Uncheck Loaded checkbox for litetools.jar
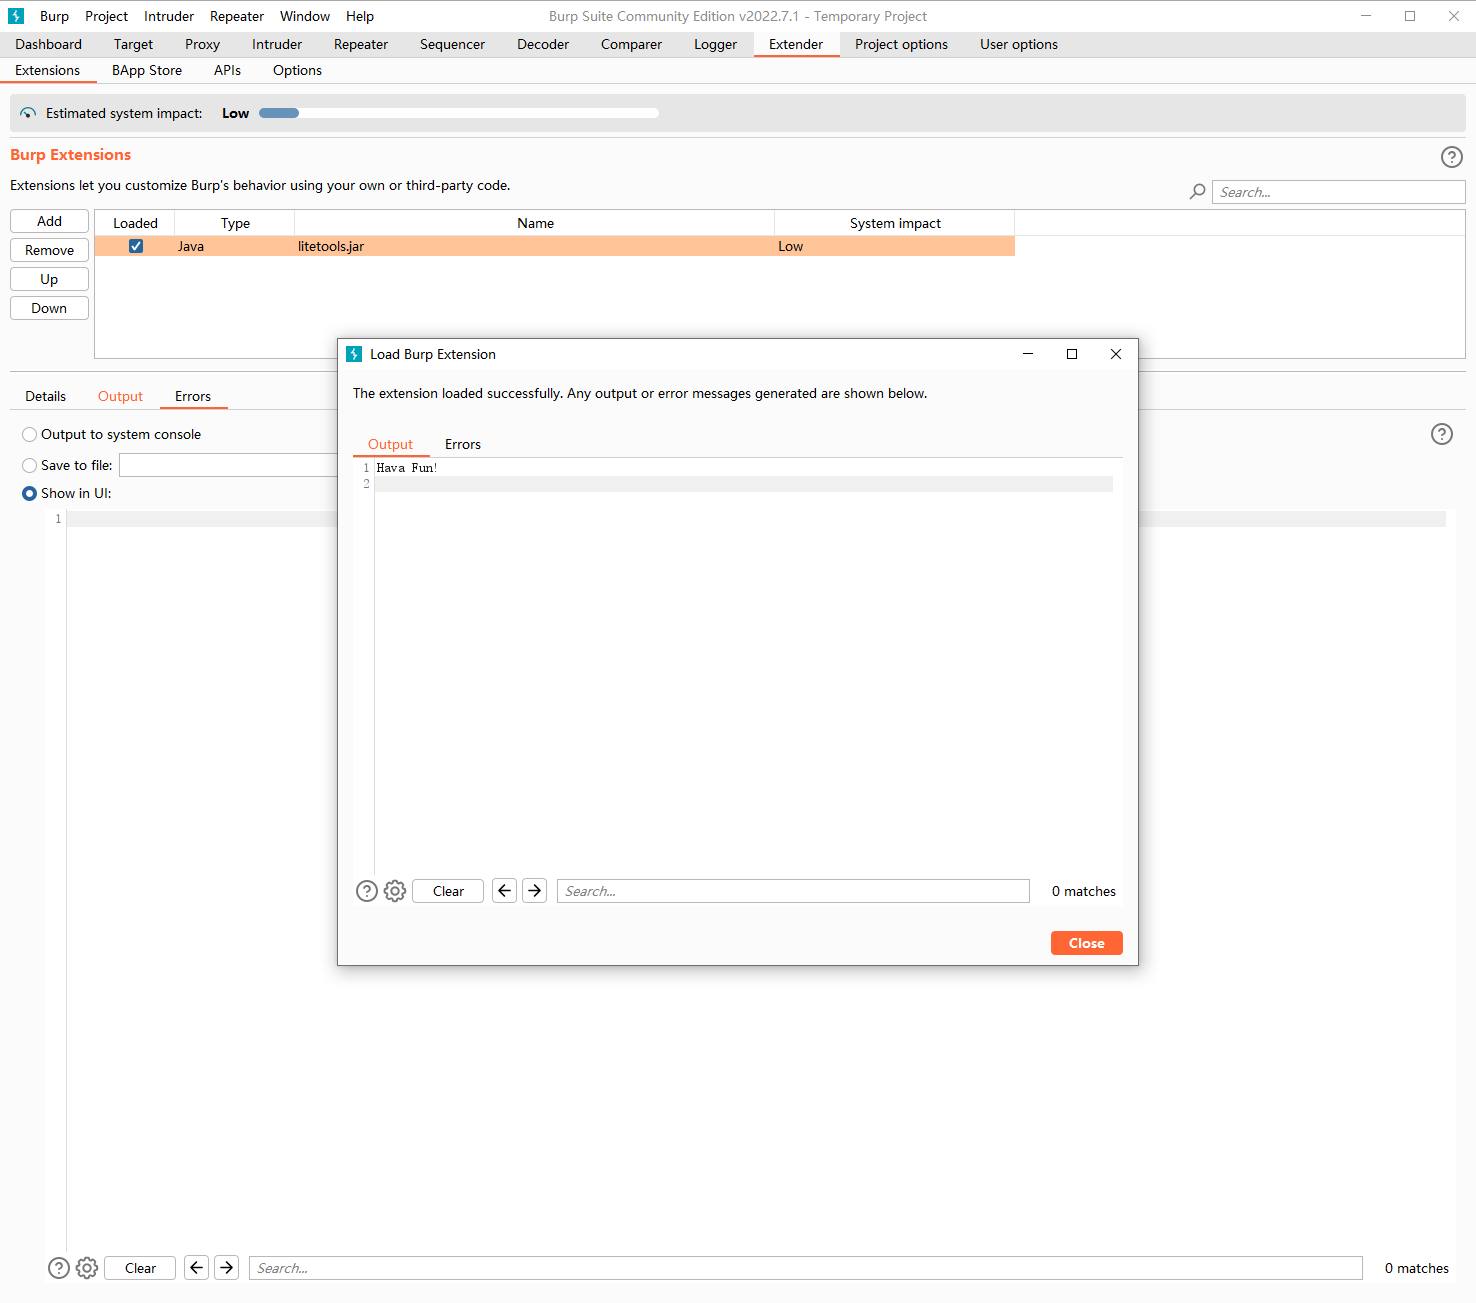1476x1303 pixels. click(x=136, y=246)
